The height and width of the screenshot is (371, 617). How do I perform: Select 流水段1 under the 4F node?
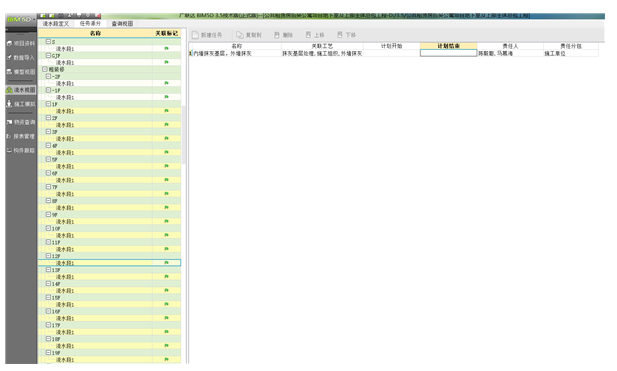tap(65, 152)
